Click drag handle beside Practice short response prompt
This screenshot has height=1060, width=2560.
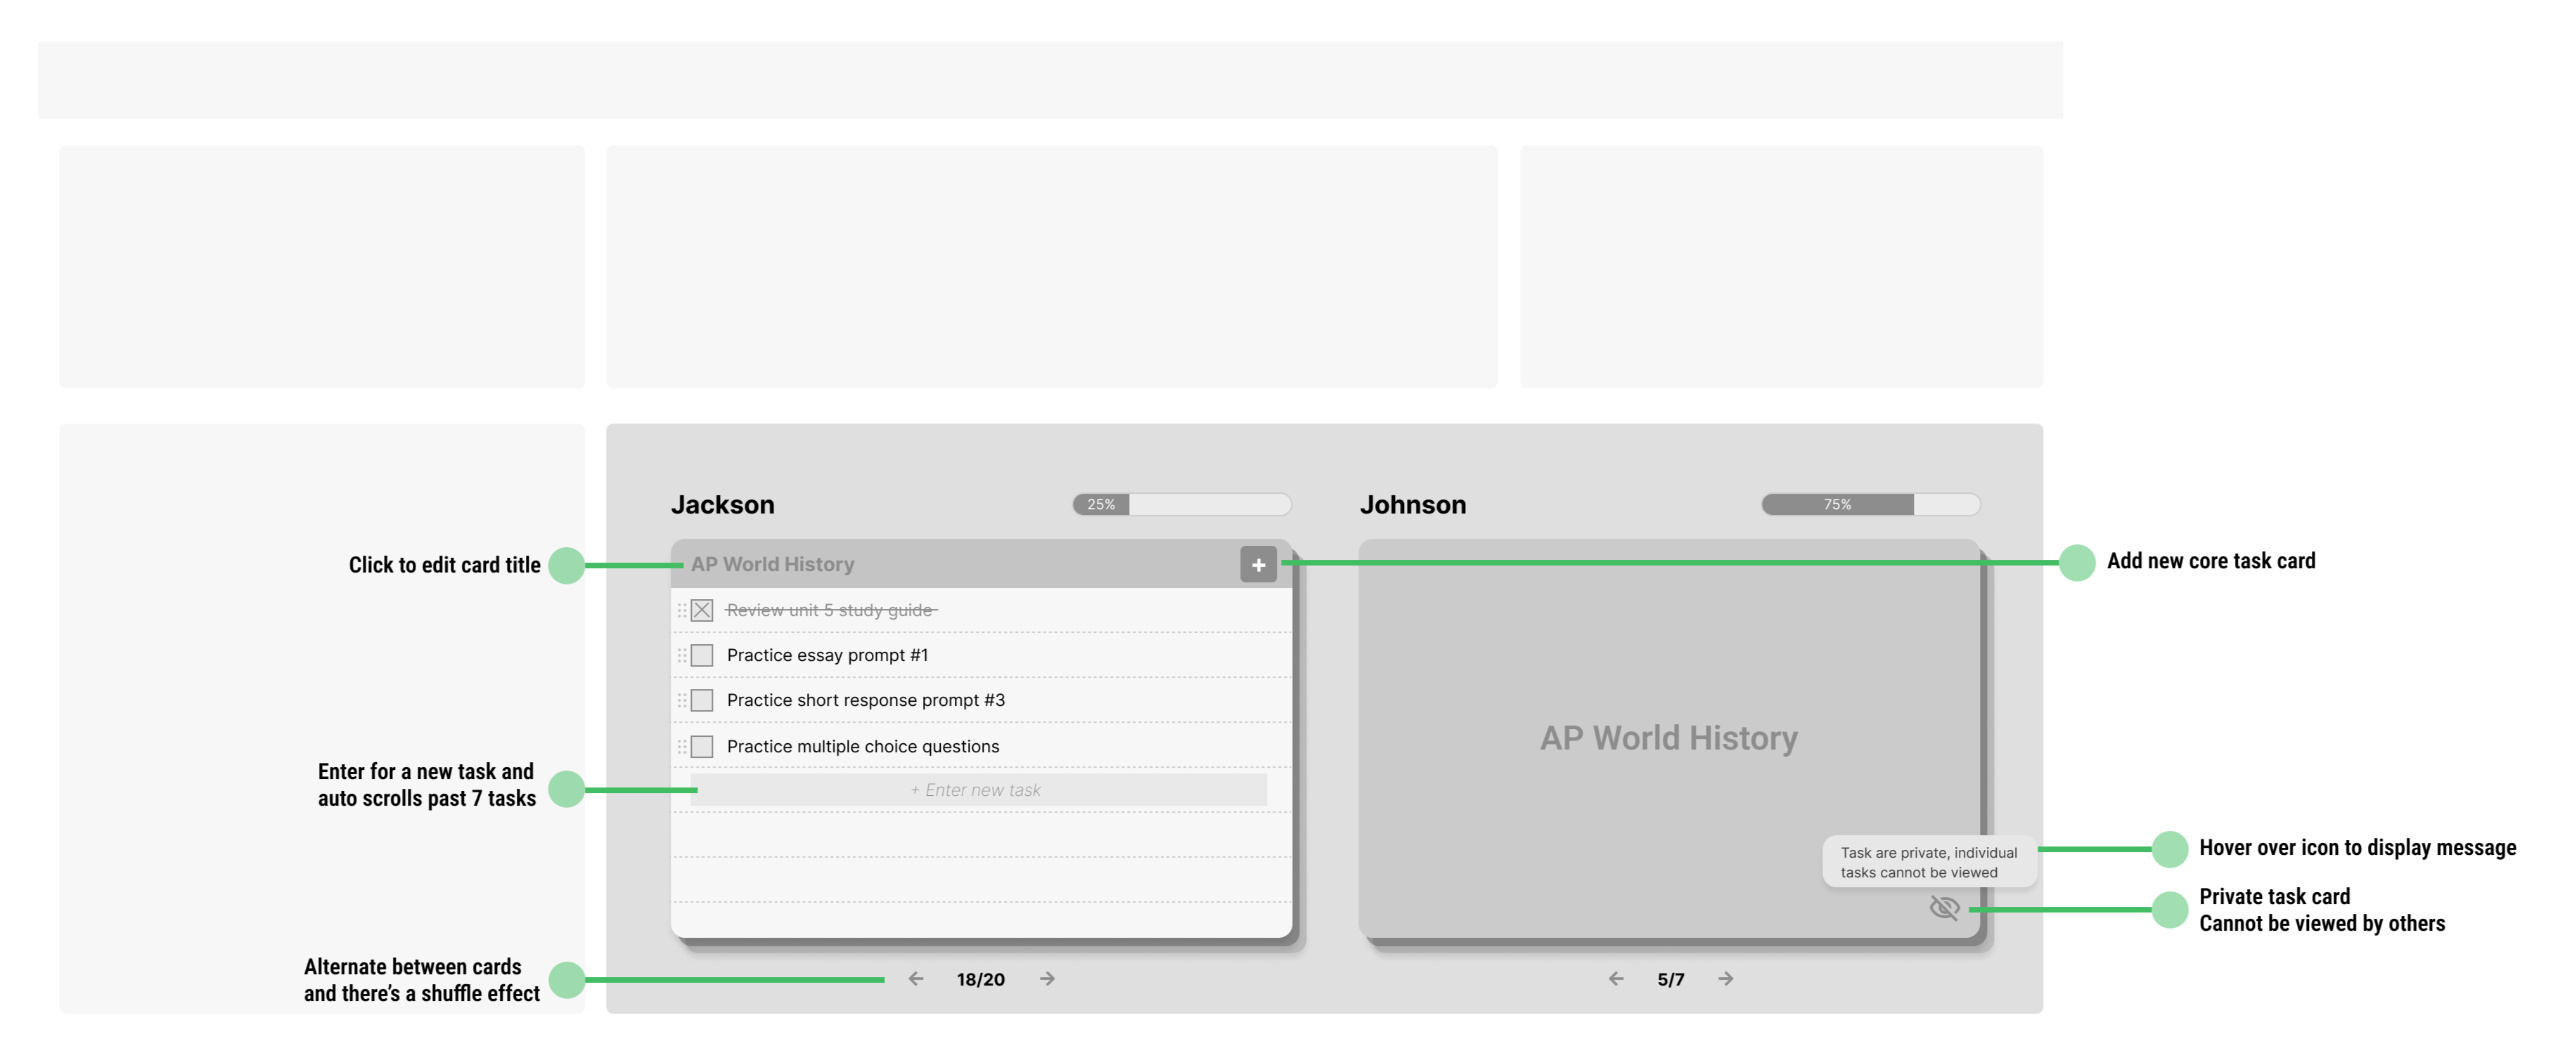[x=682, y=701]
